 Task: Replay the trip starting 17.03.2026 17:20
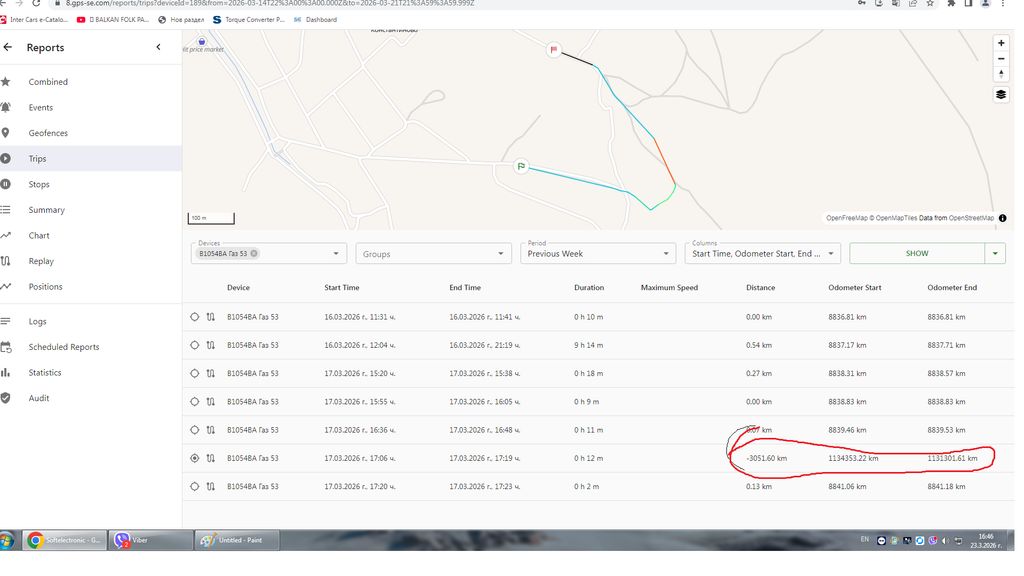click(210, 487)
